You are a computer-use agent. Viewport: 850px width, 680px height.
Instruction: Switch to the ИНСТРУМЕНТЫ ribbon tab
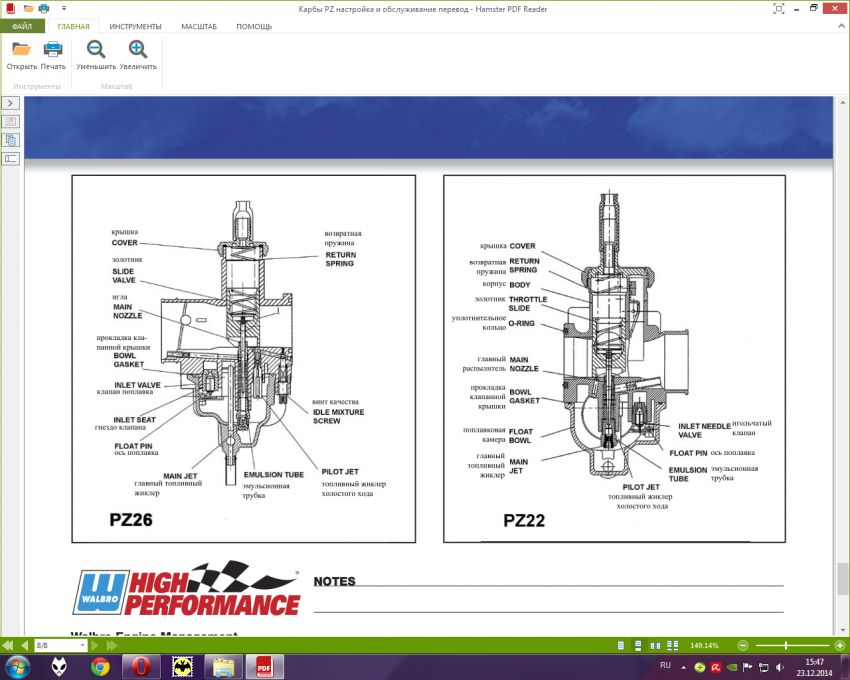(135, 26)
